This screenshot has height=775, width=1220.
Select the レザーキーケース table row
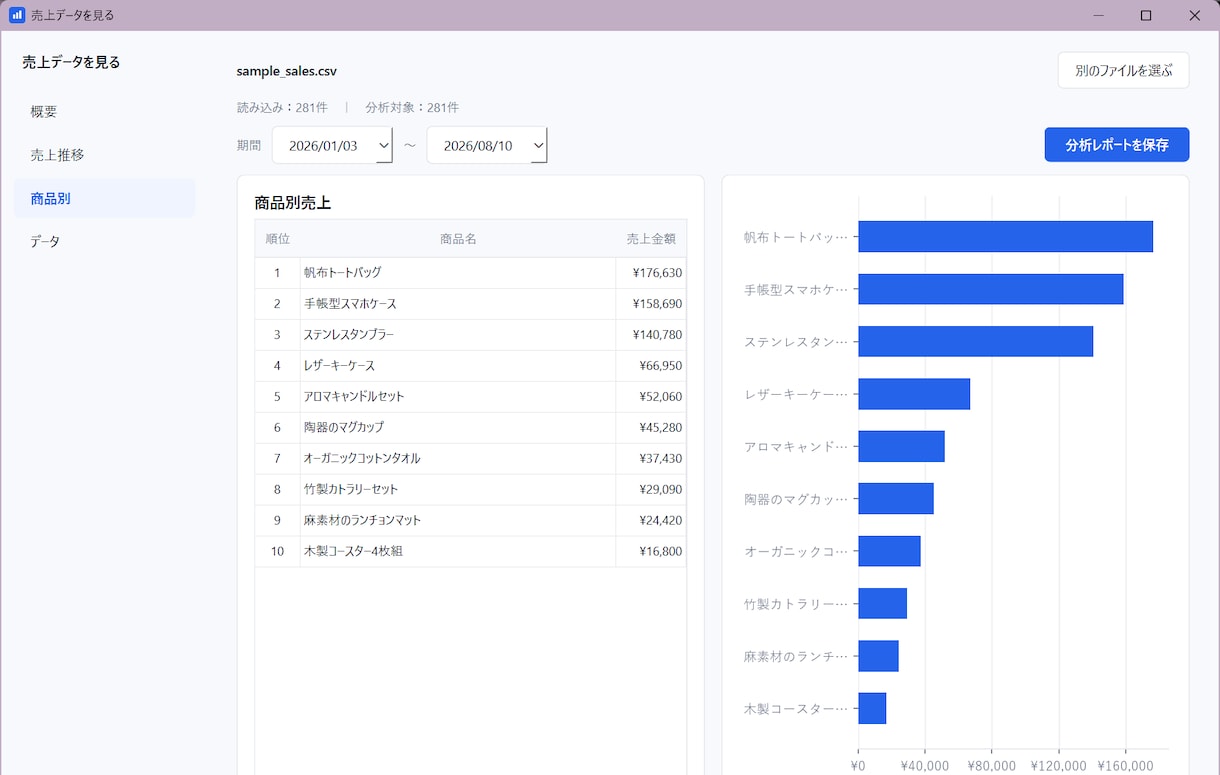point(471,366)
